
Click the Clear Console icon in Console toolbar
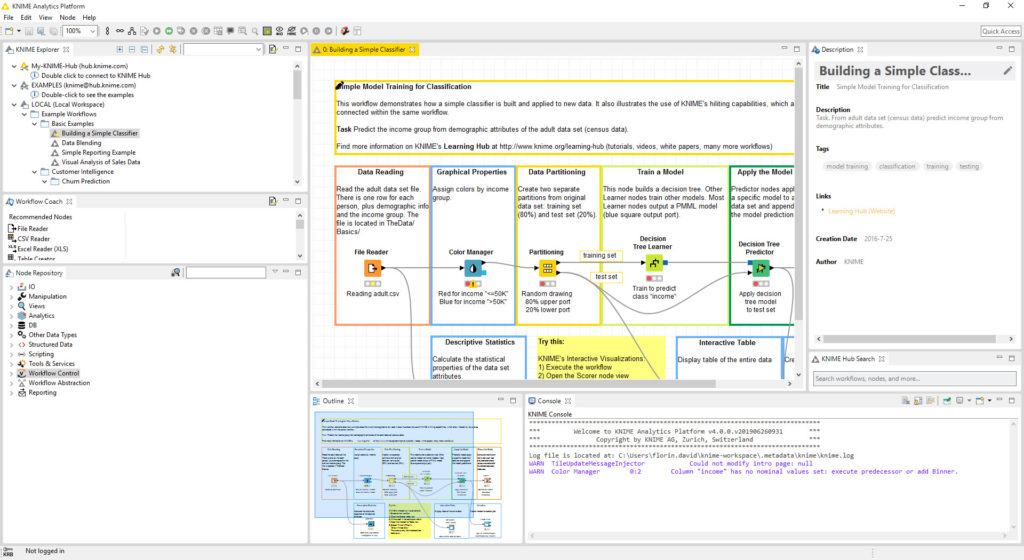pyautogui.click(x=906, y=401)
